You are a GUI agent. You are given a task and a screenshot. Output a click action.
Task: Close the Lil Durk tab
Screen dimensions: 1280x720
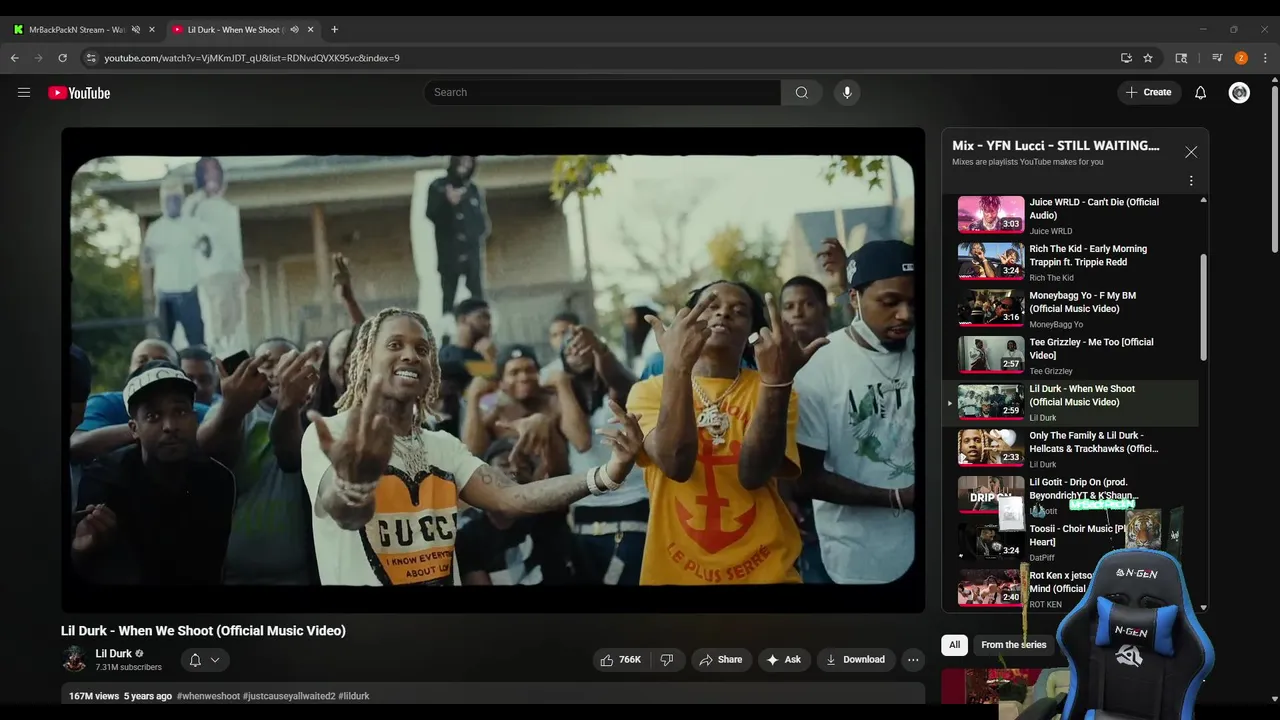(310, 30)
